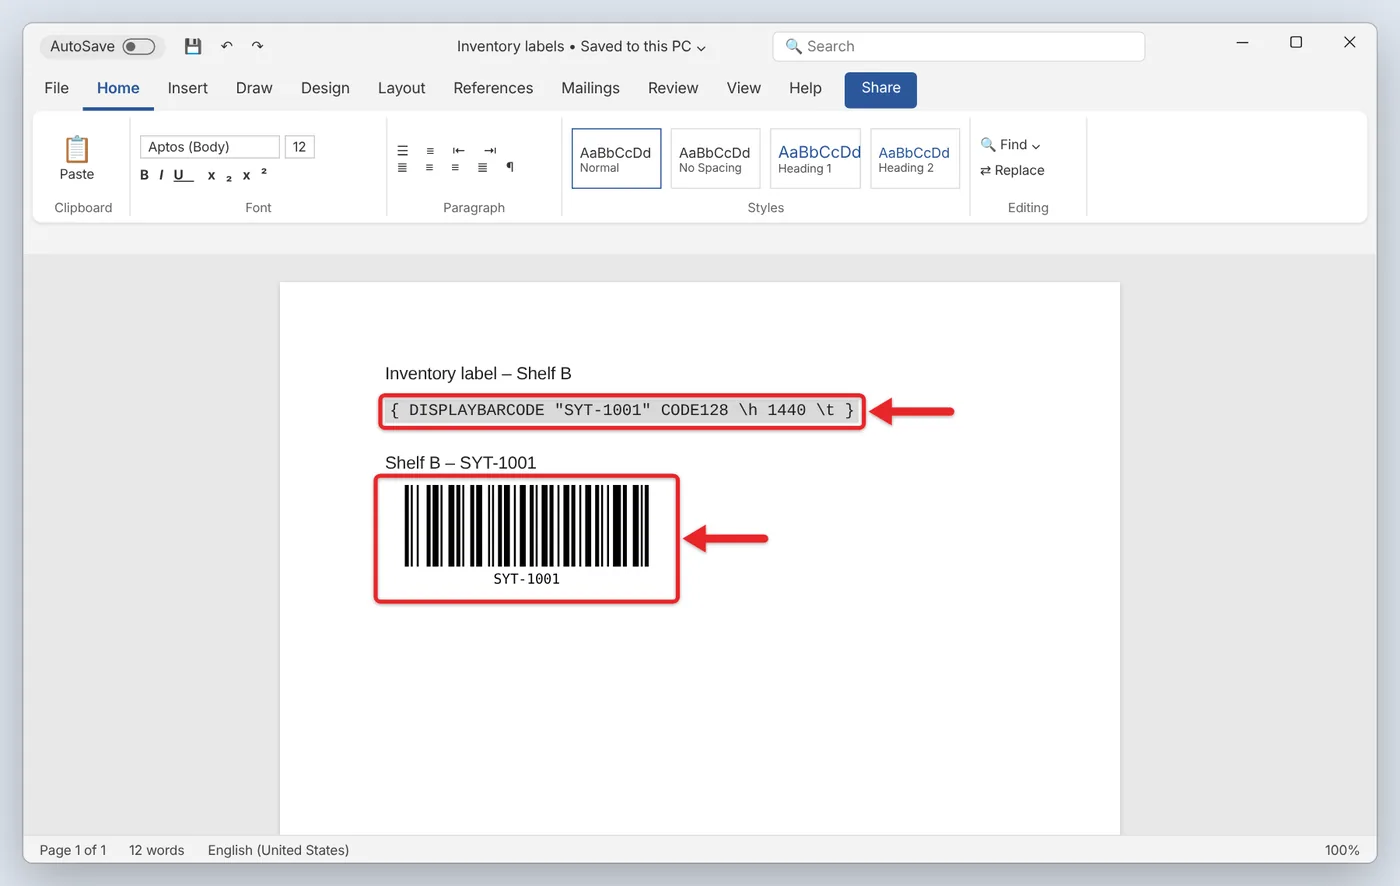The image size is (1400, 886).
Task: Apply Superscript formatting
Action: coord(253,175)
